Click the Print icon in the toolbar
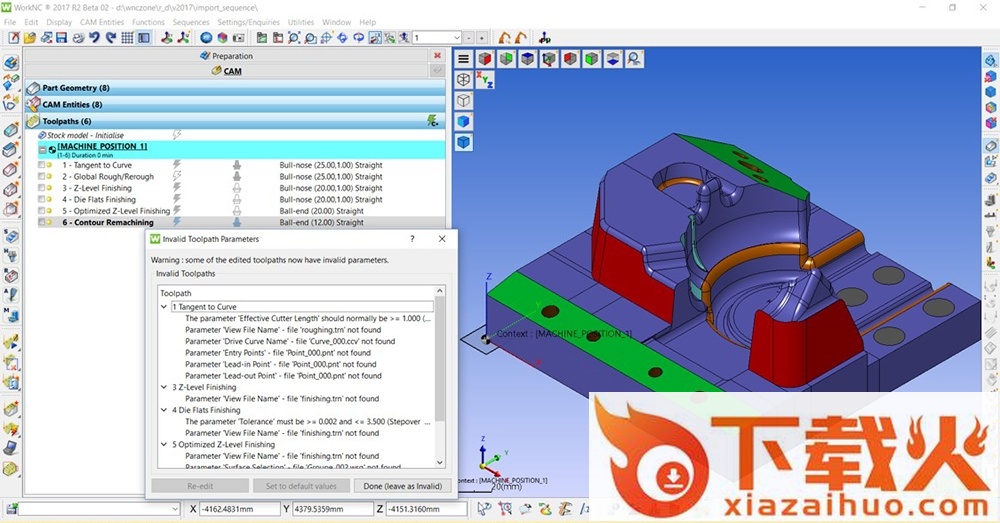The width and height of the screenshot is (1000, 523). pyautogui.click(x=79, y=38)
